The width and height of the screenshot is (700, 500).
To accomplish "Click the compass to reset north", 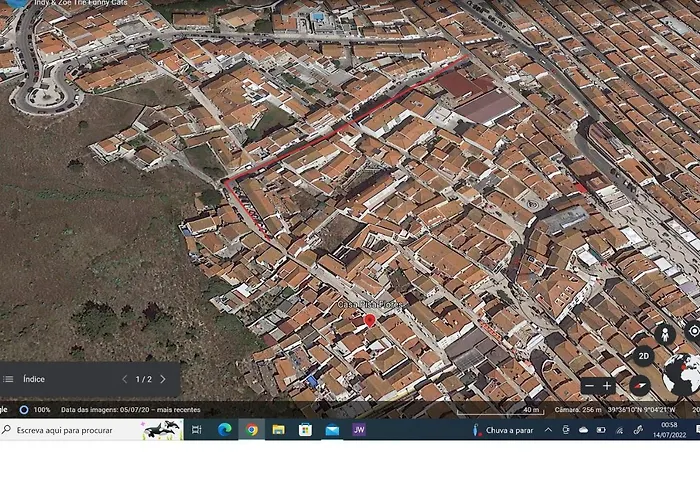I will 640,386.
